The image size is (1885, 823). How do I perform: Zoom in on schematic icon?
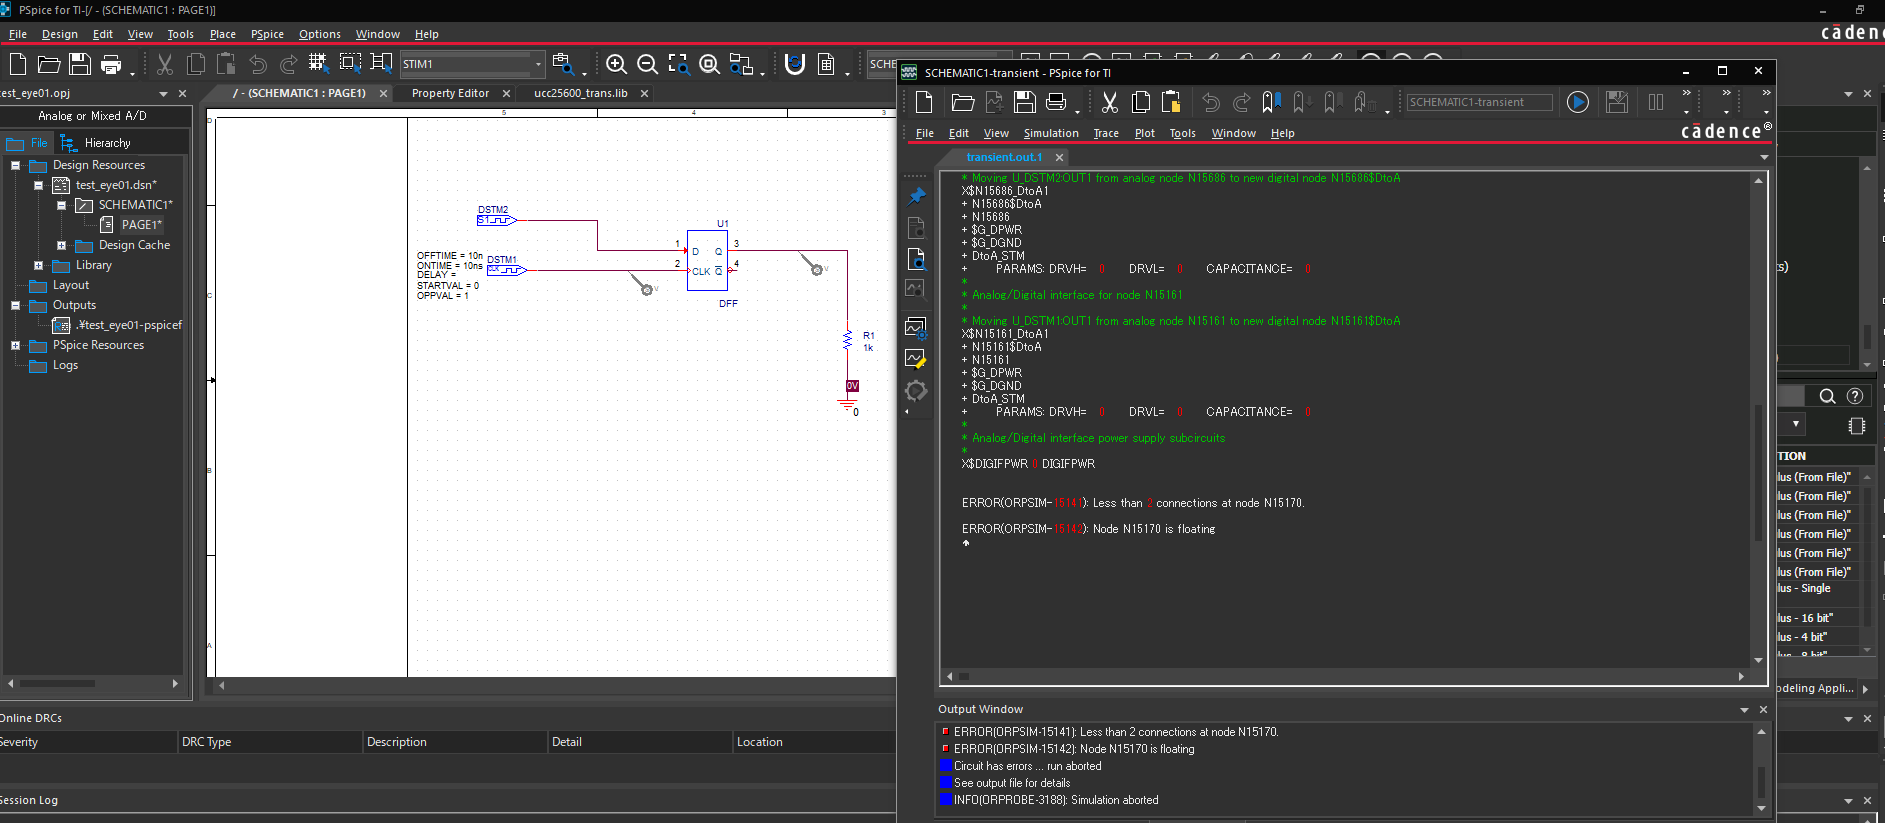pyautogui.click(x=617, y=64)
